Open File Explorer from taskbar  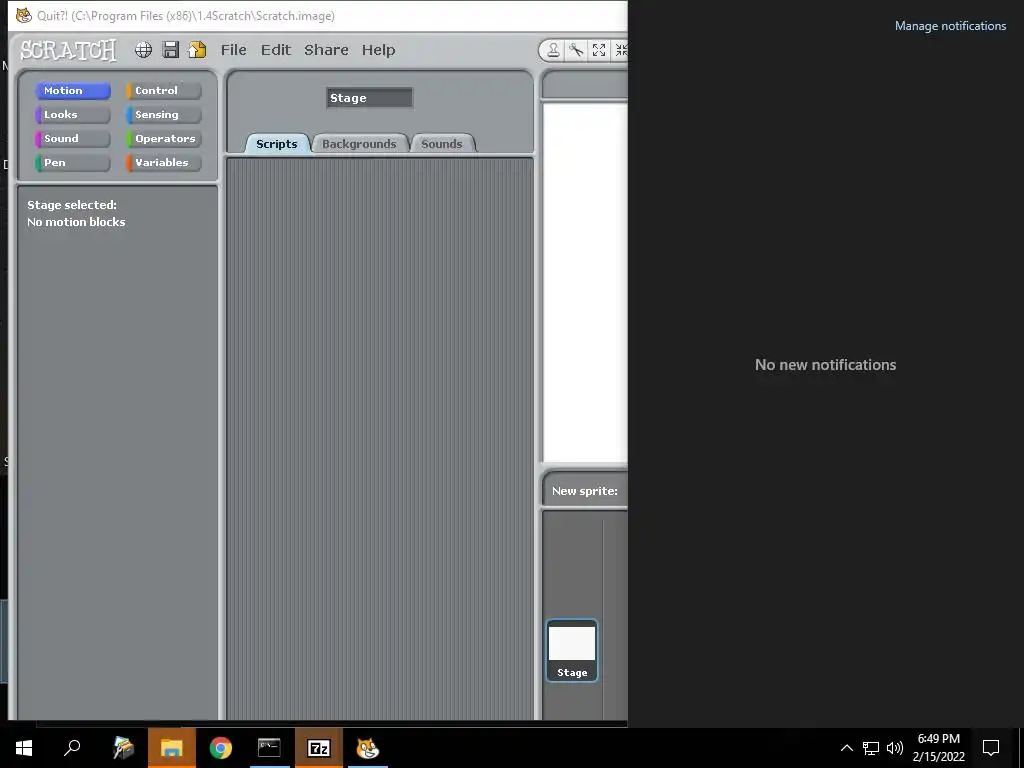(x=172, y=748)
